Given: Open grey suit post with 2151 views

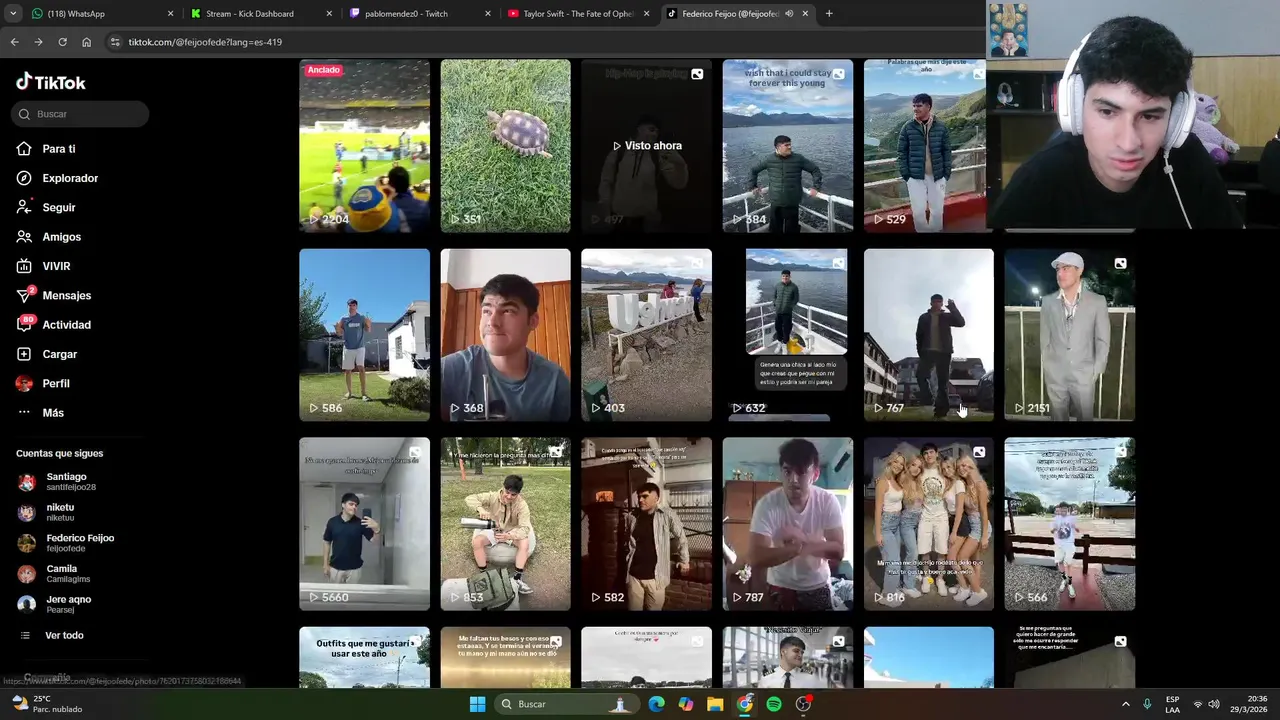Looking at the screenshot, I should pos(1069,335).
